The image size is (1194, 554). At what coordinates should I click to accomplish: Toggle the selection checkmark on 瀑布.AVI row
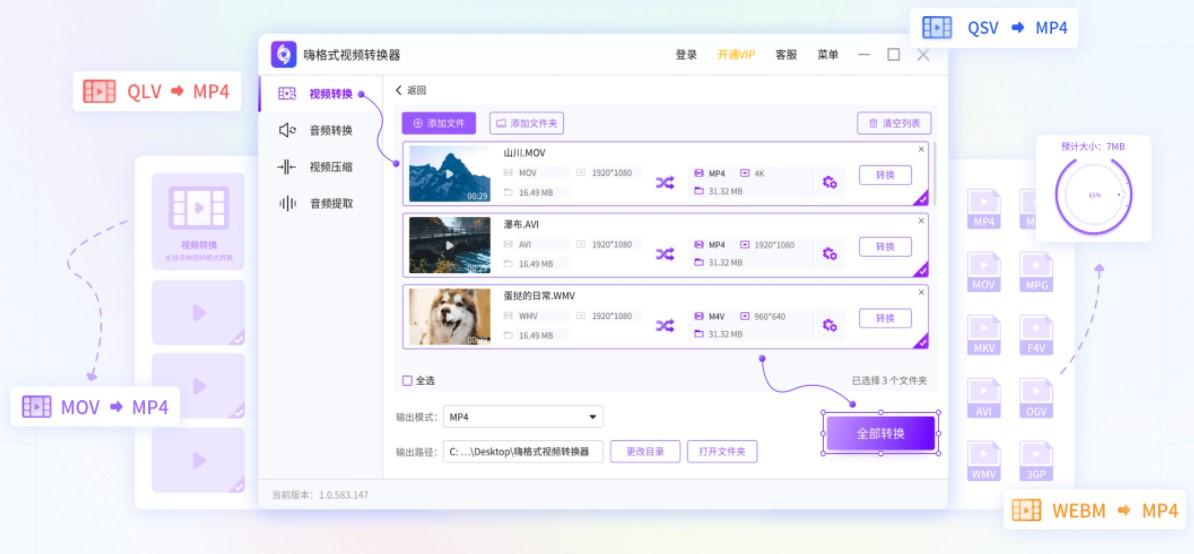pos(922,270)
